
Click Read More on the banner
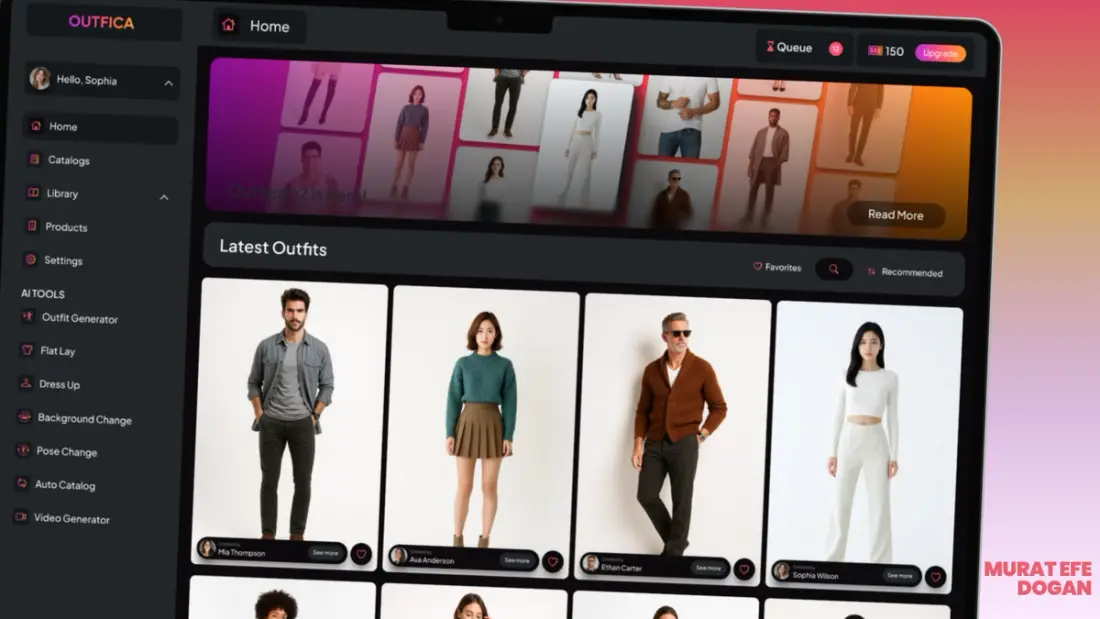click(x=896, y=215)
